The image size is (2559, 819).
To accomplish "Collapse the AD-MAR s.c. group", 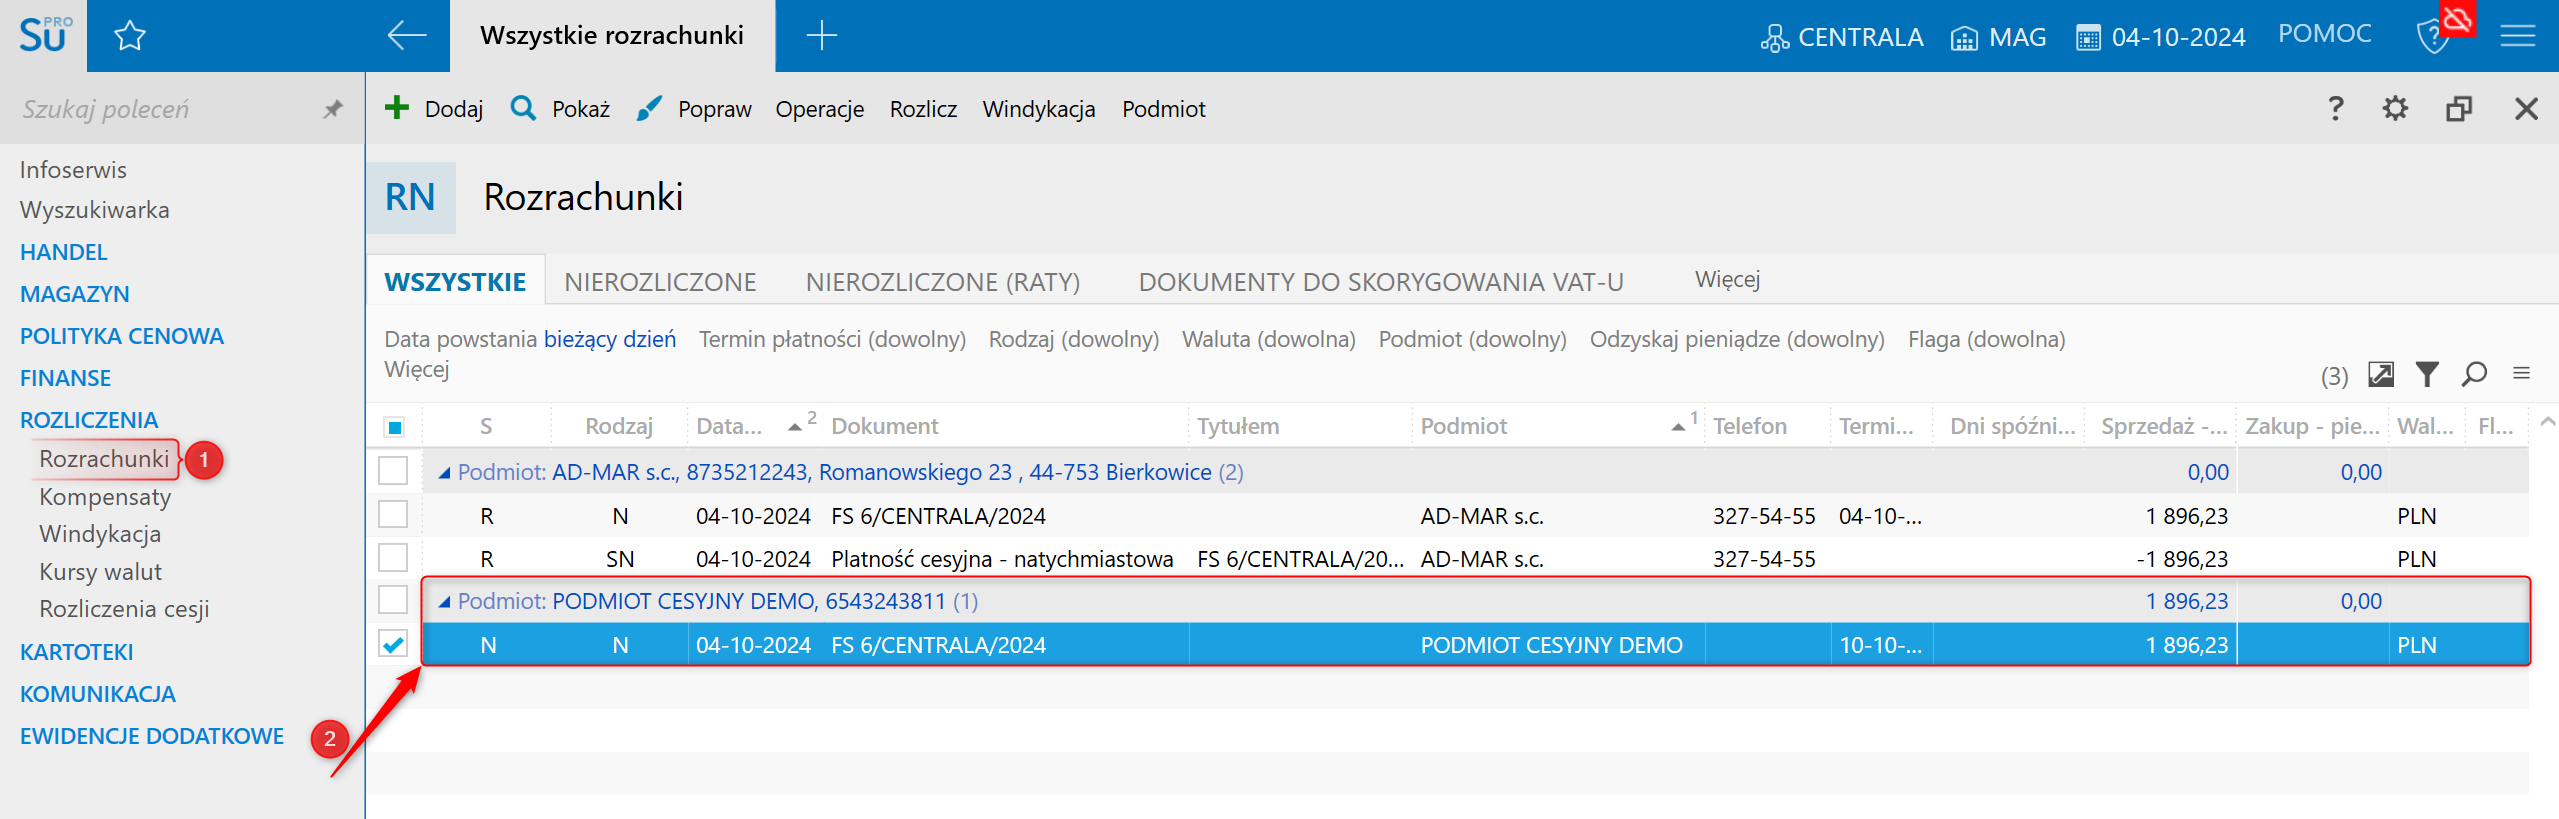I will coord(444,473).
